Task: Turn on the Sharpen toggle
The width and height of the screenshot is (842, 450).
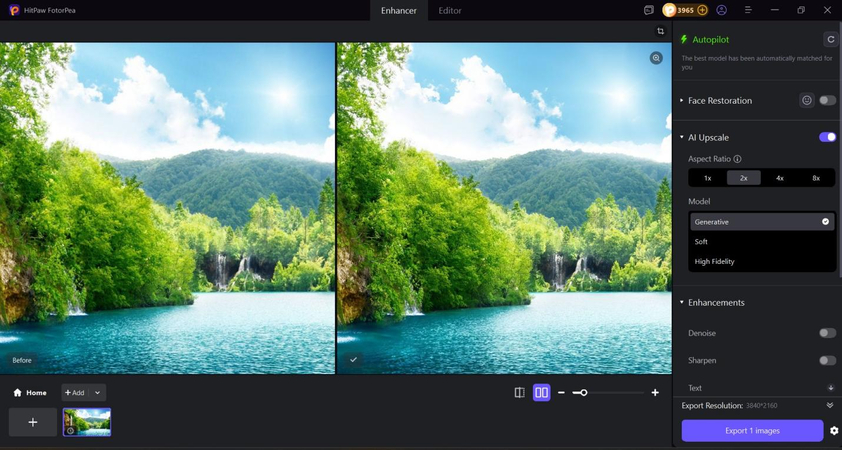Action: click(x=828, y=360)
